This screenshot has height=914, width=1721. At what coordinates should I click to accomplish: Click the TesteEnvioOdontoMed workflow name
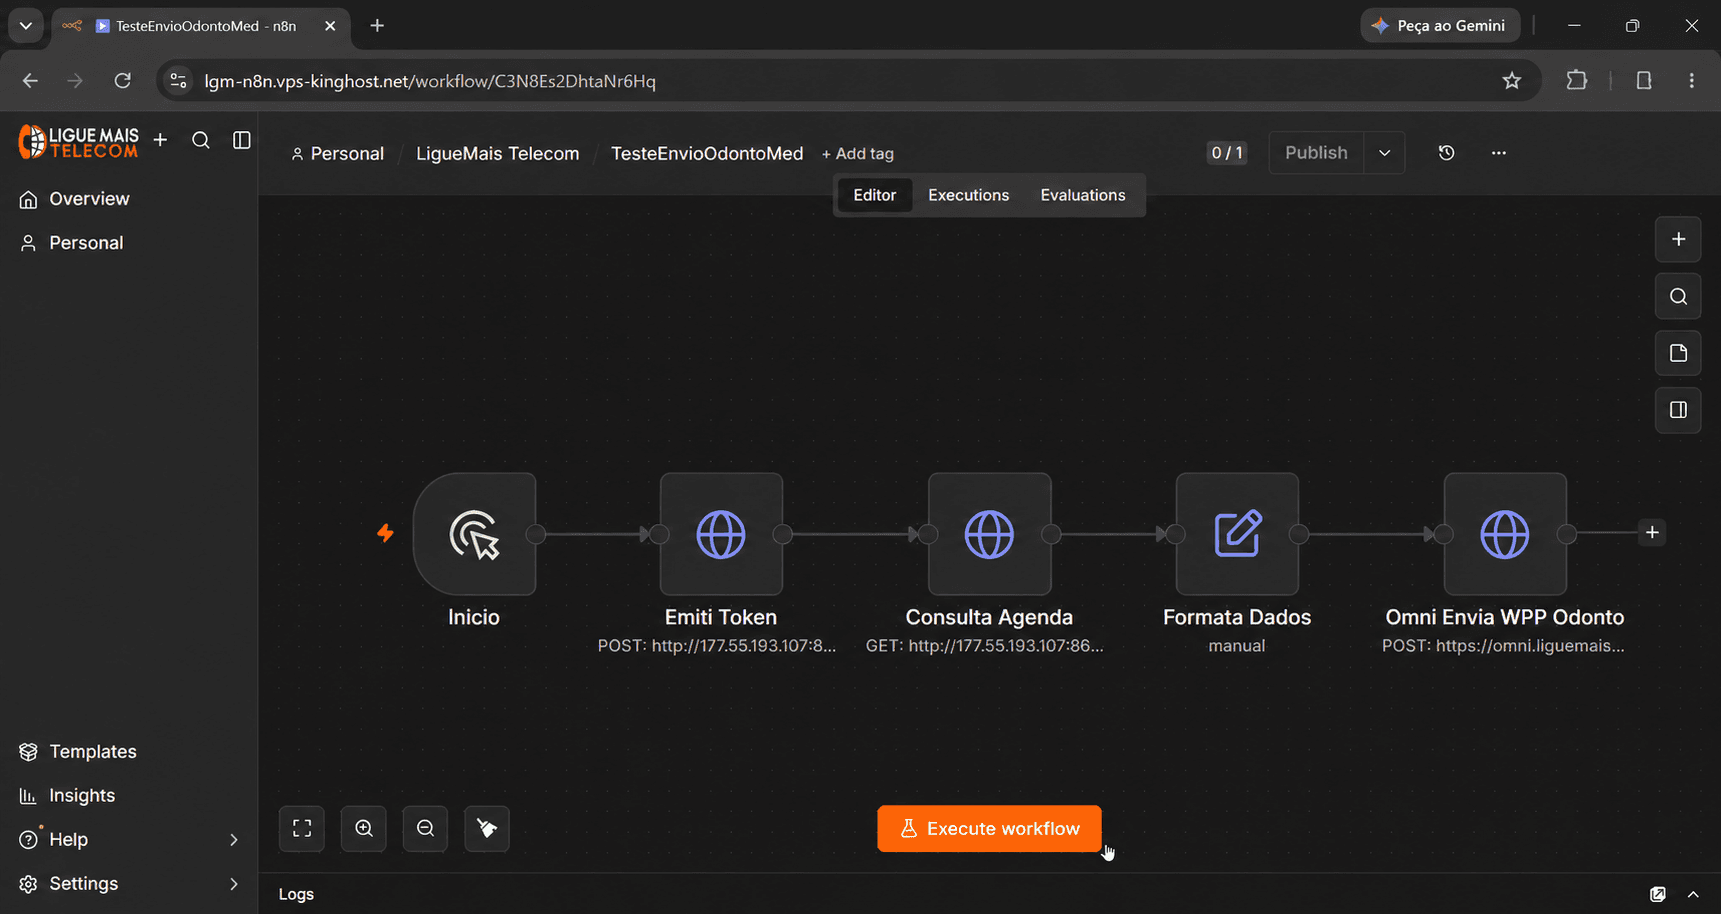707,154
